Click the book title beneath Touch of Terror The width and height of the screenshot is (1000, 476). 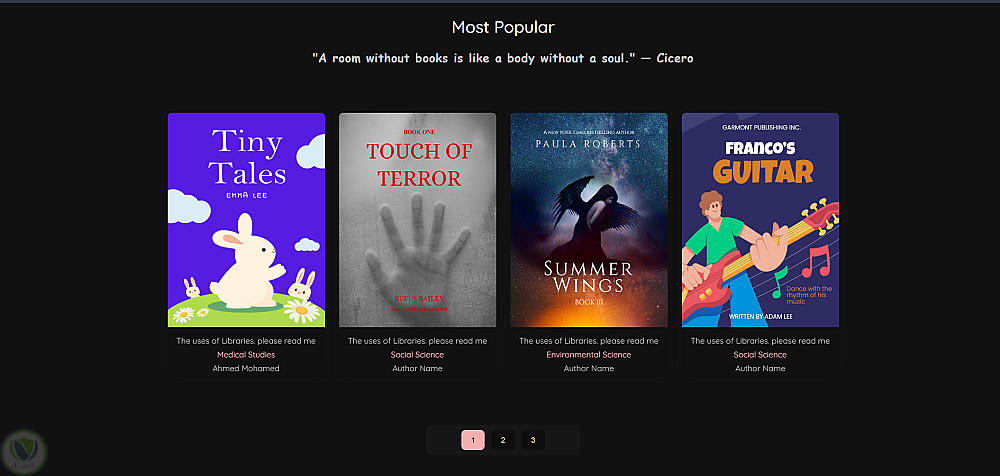coord(418,341)
